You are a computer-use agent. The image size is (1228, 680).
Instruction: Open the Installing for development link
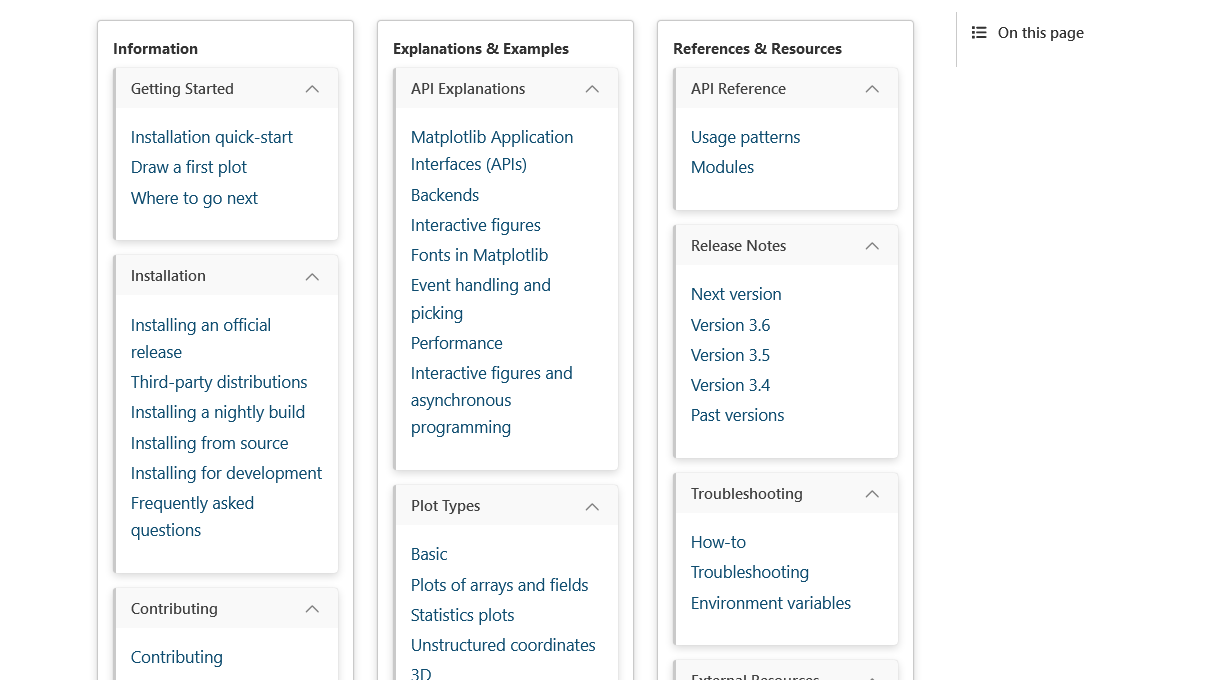(226, 473)
